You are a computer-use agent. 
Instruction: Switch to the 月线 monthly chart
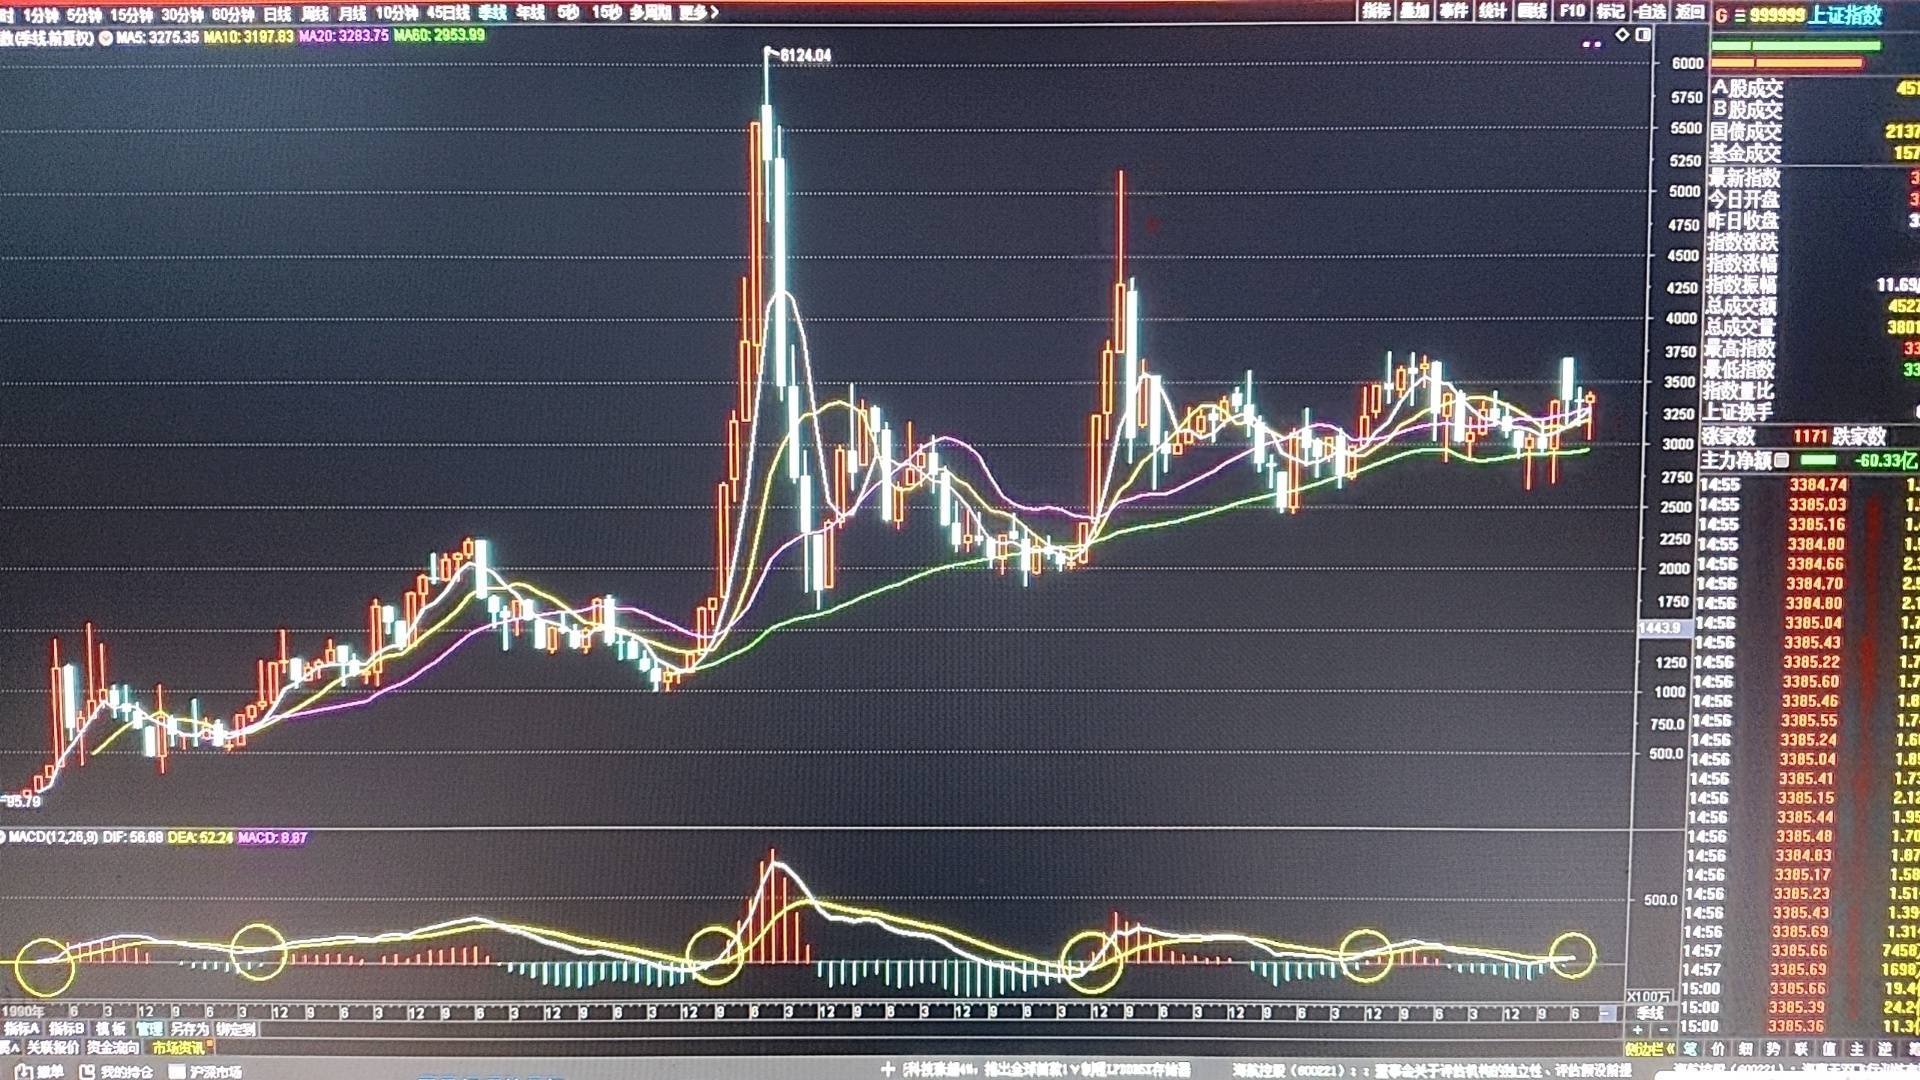pos(352,14)
